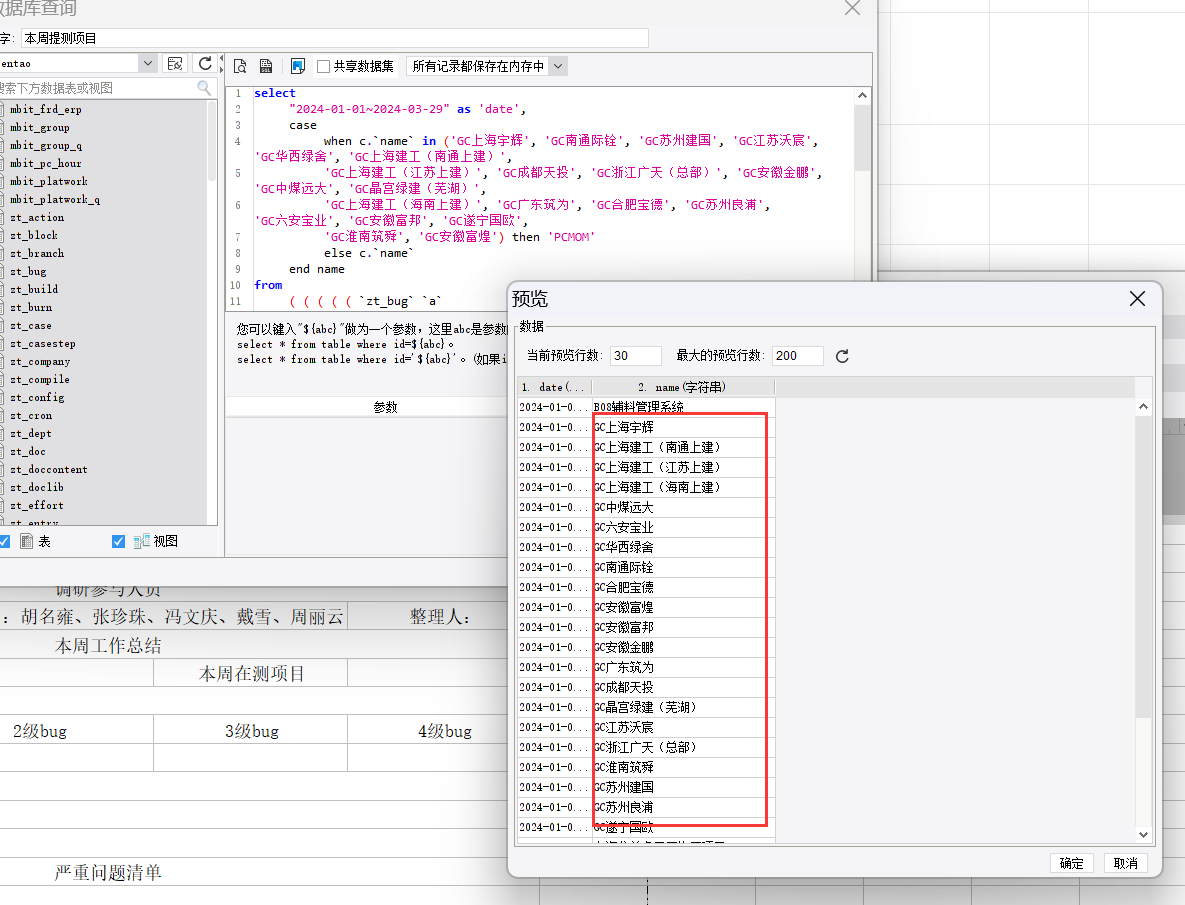Click worksheet cell 4级bug

tap(444, 731)
